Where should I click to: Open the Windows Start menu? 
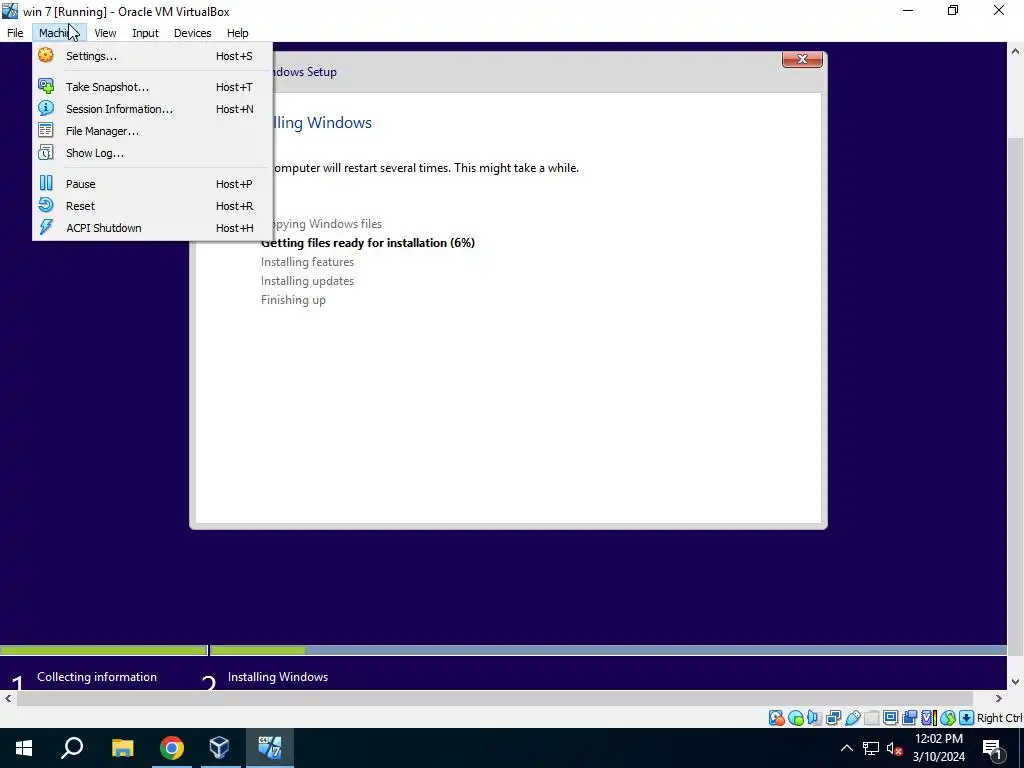(x=24, y=748)
